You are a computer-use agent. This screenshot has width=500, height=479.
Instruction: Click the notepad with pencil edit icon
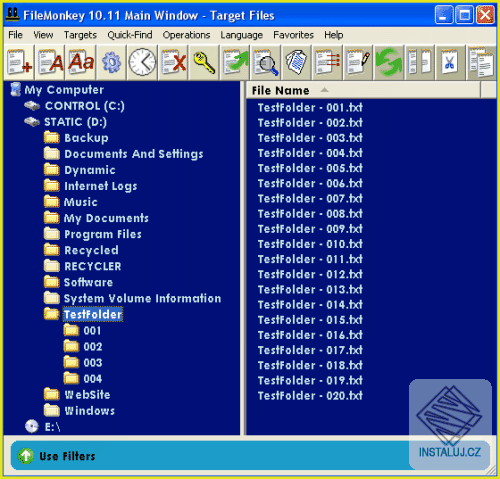coord(358,62)
